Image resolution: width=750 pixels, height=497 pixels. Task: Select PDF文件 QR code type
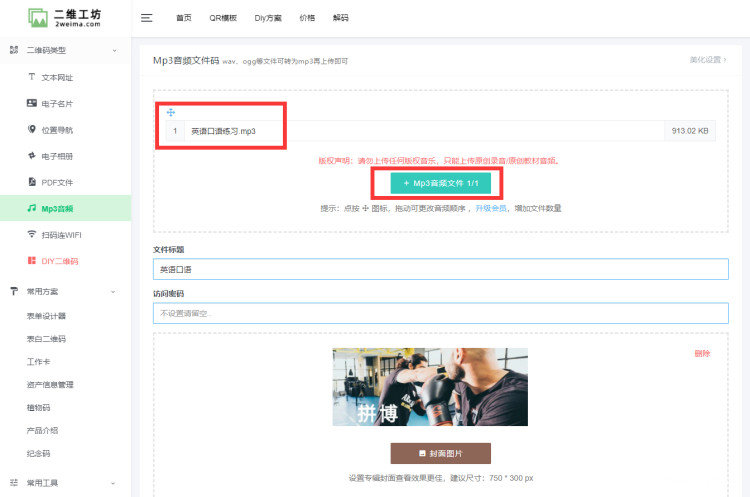coord(56,182)
